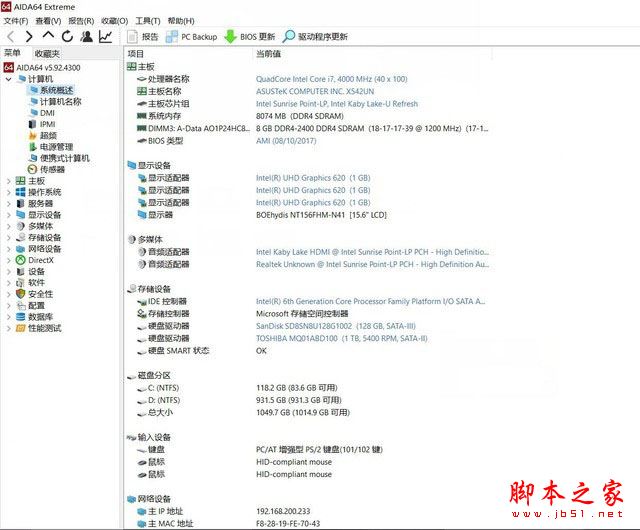640x530 pixels.
Task: Click the 安全性 shield icon
Action: [20, 294]
